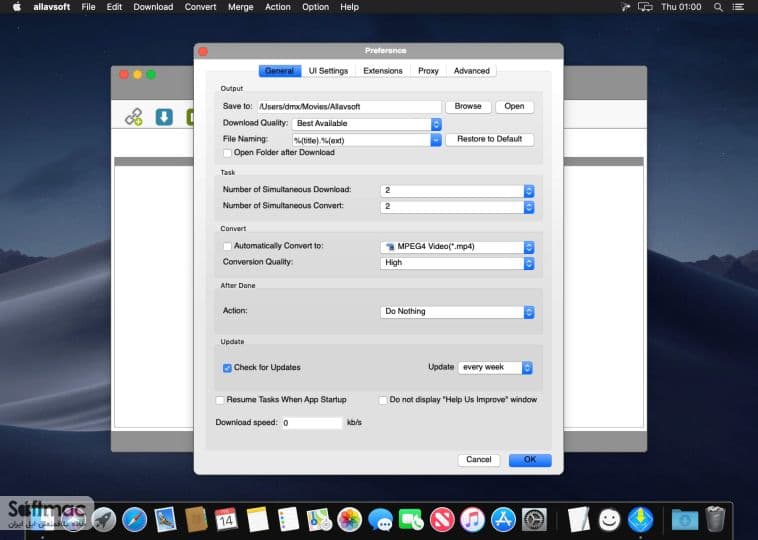758x540 pixels.
Task: Open the Apple menu
Action: click(x=16, y=7)
